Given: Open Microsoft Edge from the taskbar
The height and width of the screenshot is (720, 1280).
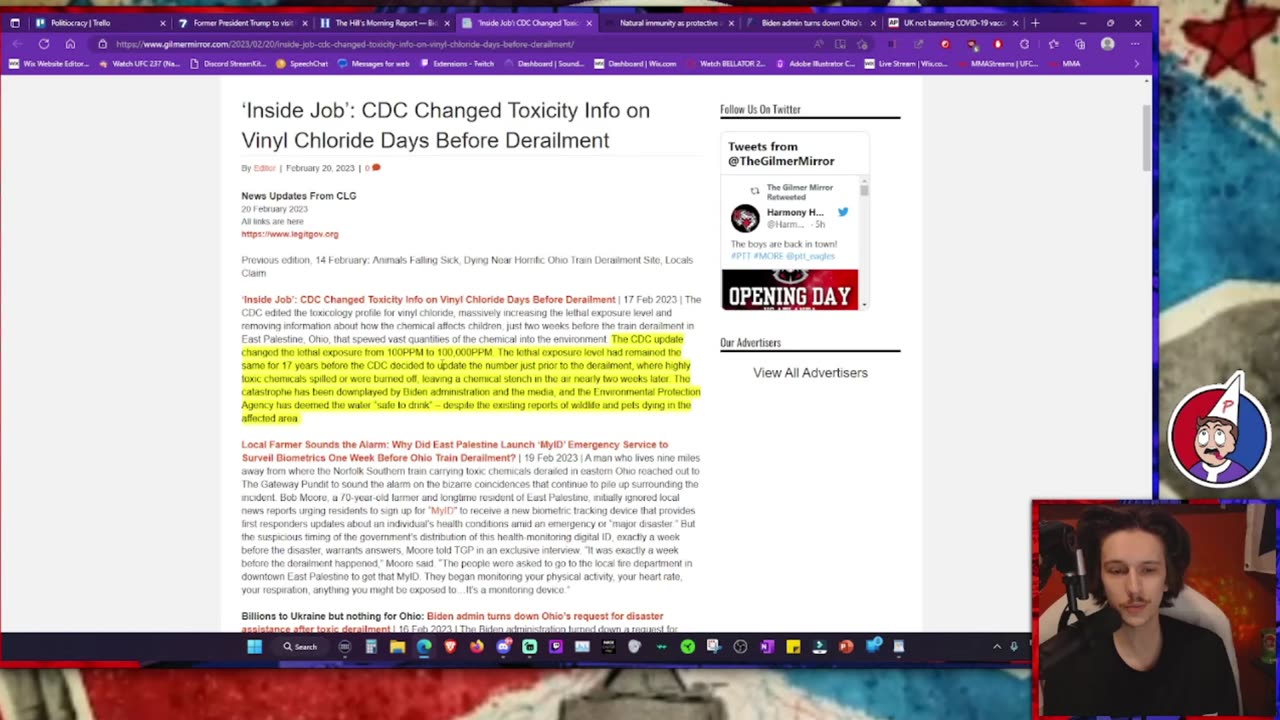Looking at the screenshot, I should click(x=424, y=647).
